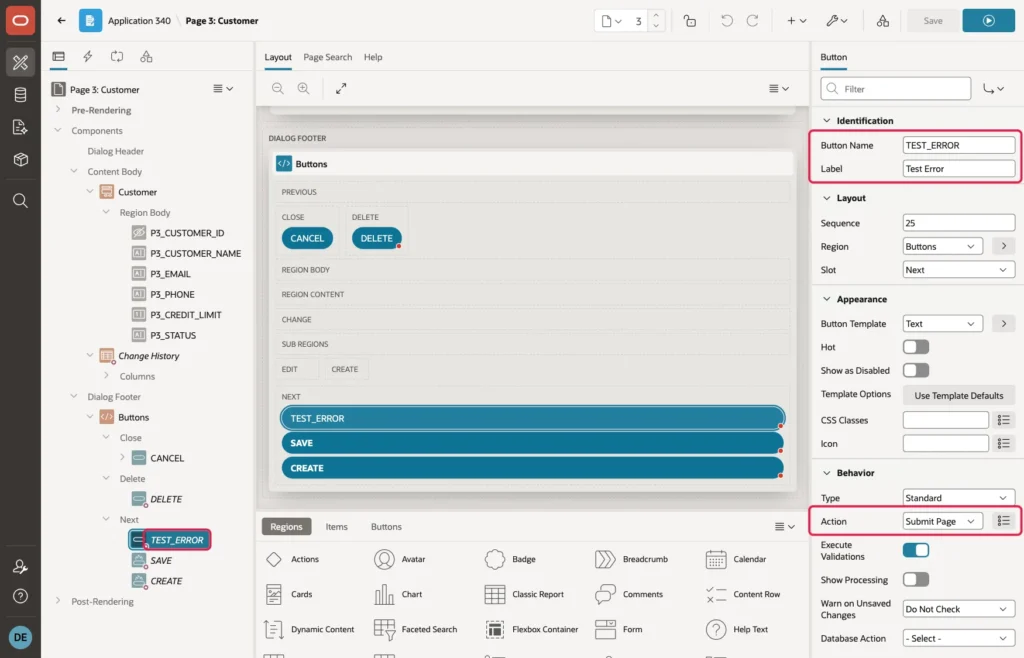1024x658 pixels.
Task: Click the Button Name input field
Action: tap(958, 146)
